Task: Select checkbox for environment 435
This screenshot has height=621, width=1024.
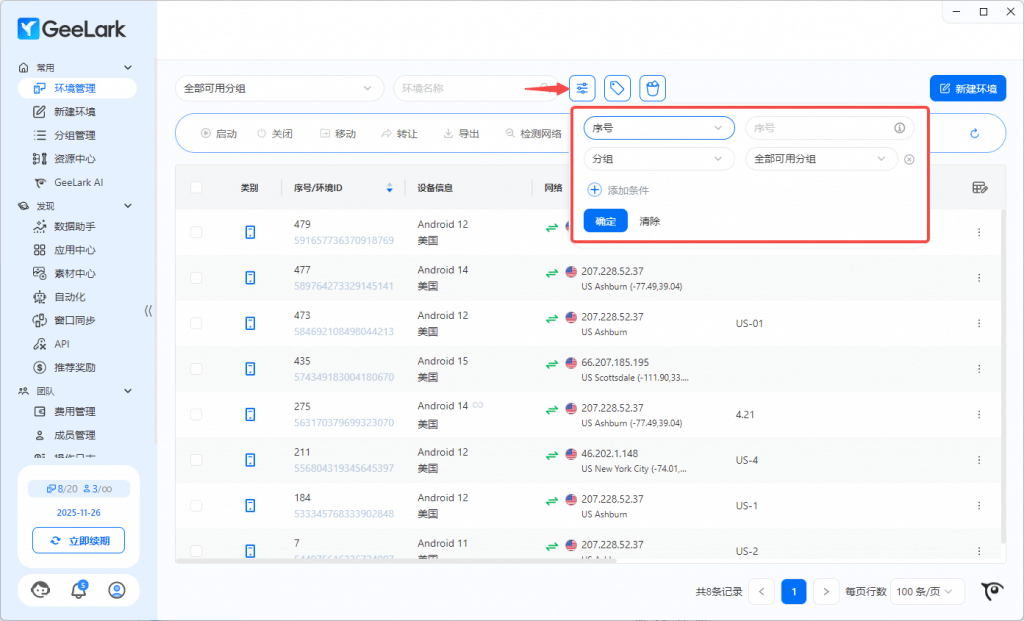Action: (196, 369)
